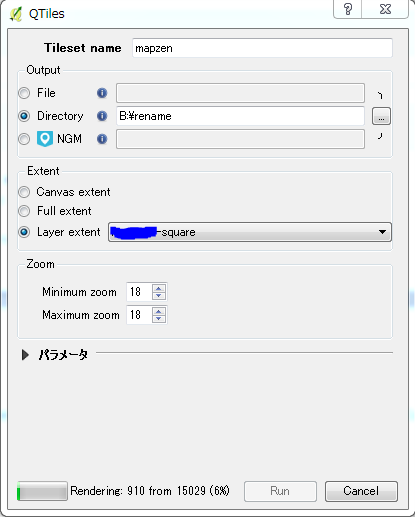
Task: Click the Output group heading
Action: (x=43, y=70)
